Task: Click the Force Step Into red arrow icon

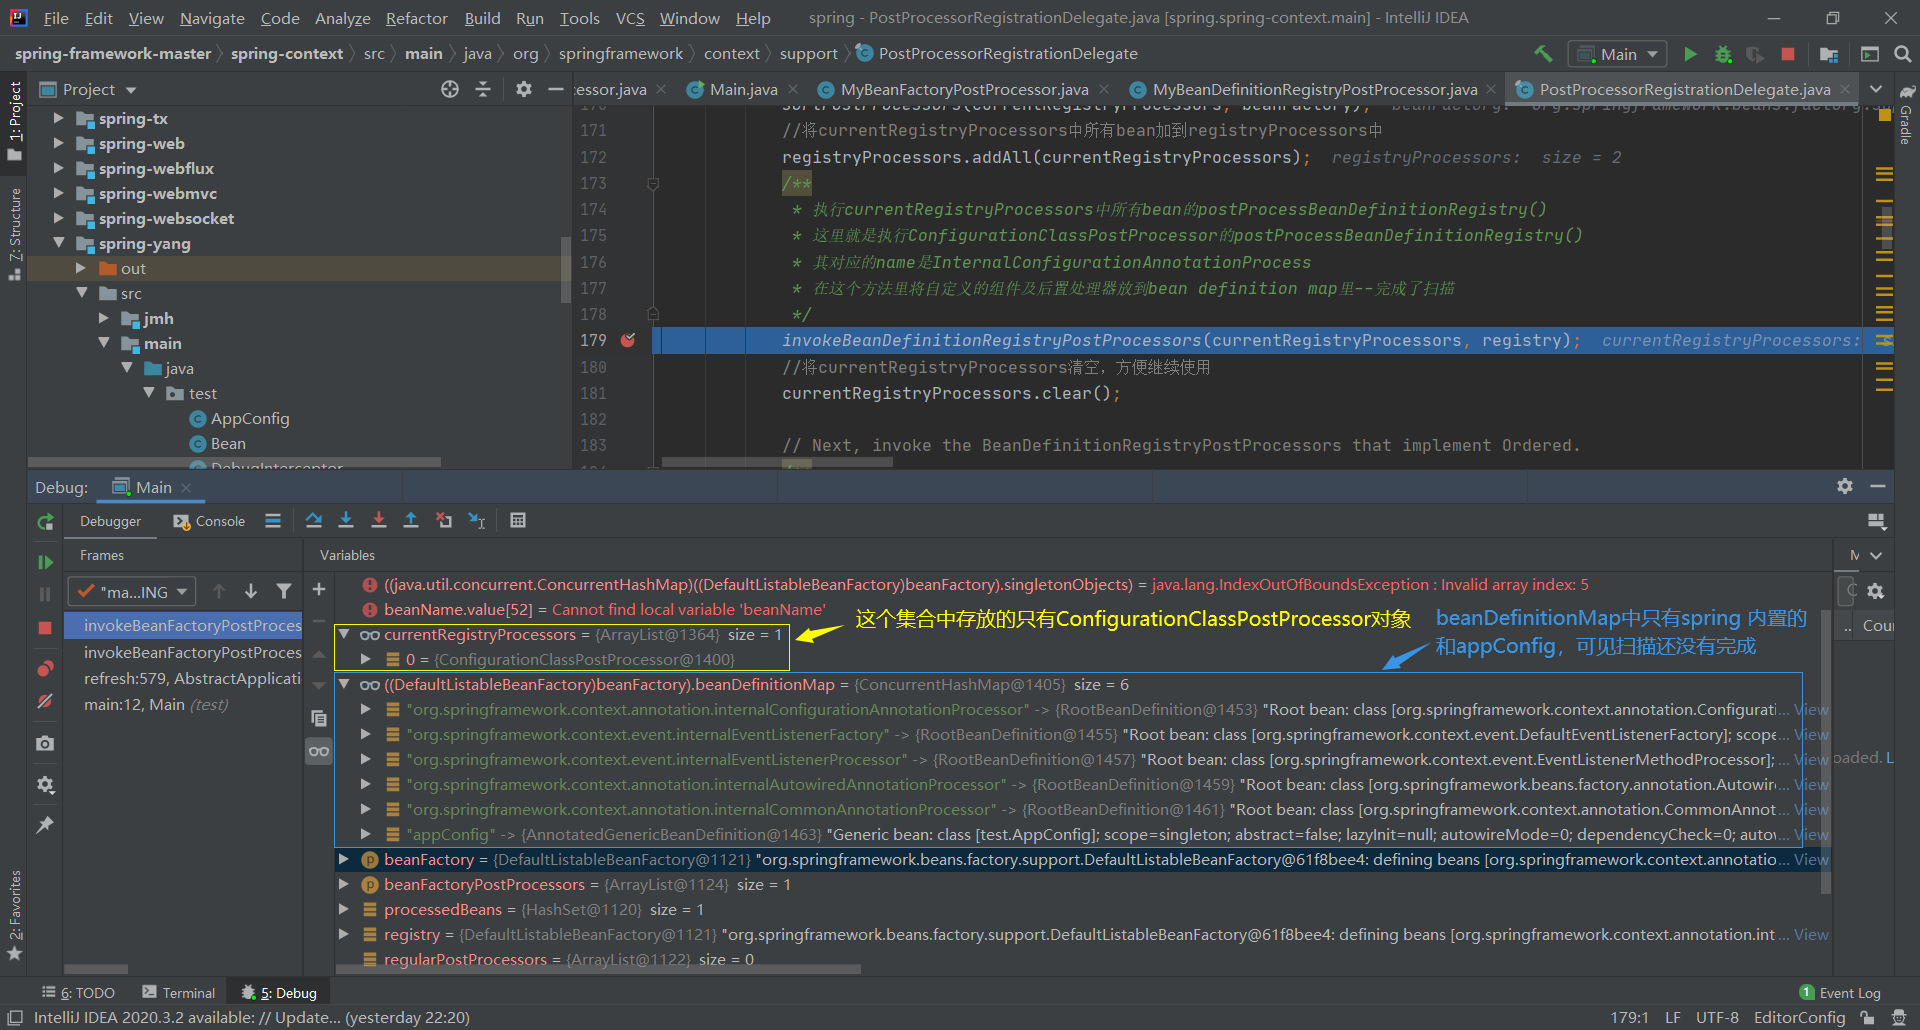Action: [379, 520]
